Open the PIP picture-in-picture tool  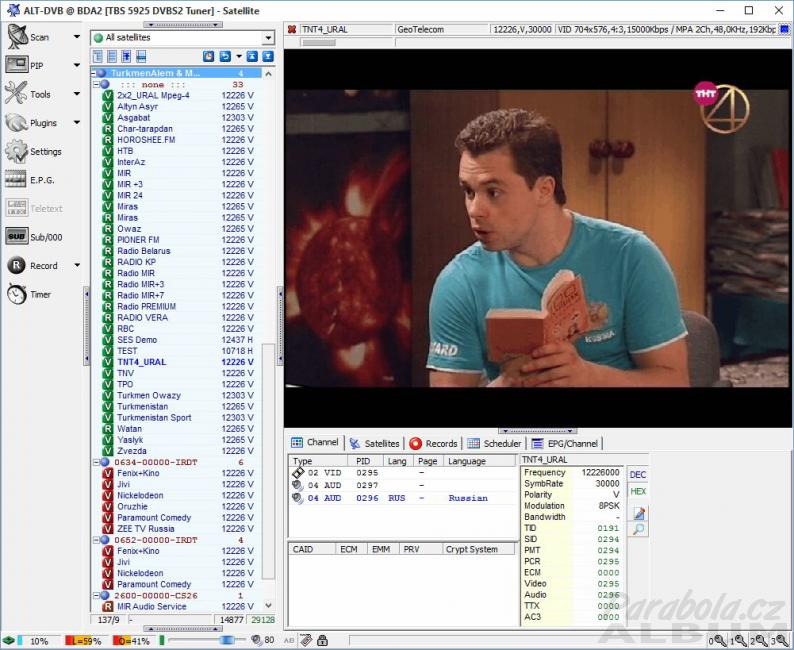(17, 65)
